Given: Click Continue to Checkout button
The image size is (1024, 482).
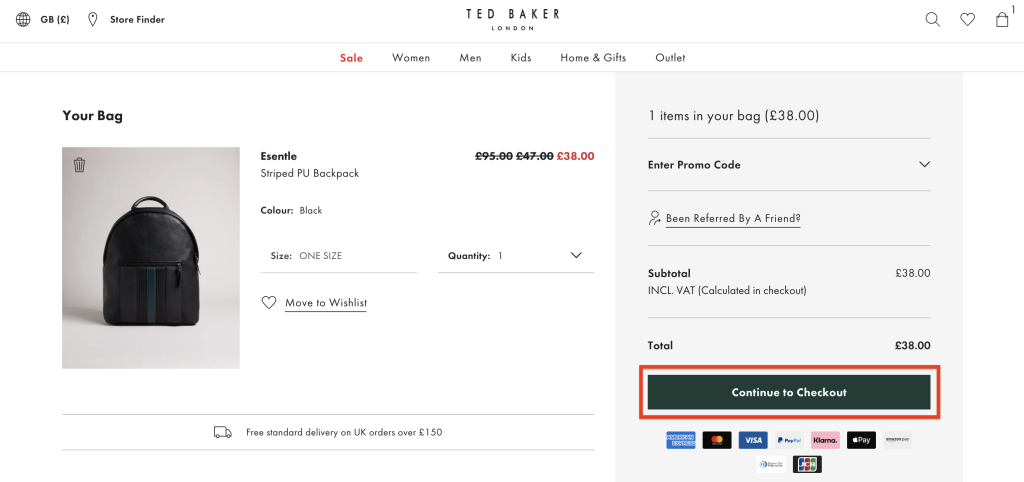Looking at the screenshot, I should pos(789,392).
